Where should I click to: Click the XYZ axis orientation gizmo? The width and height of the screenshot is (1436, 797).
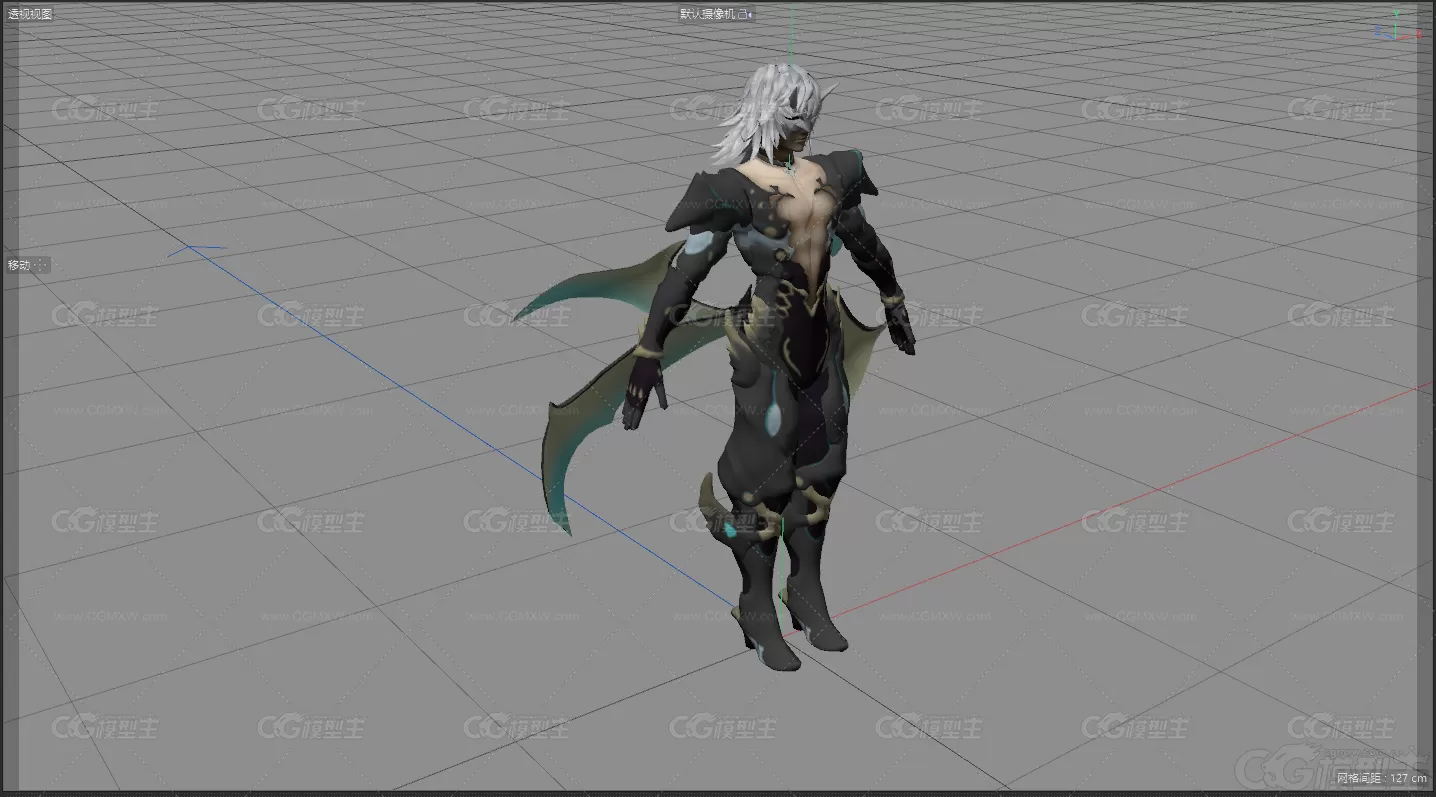[1396, 27]
